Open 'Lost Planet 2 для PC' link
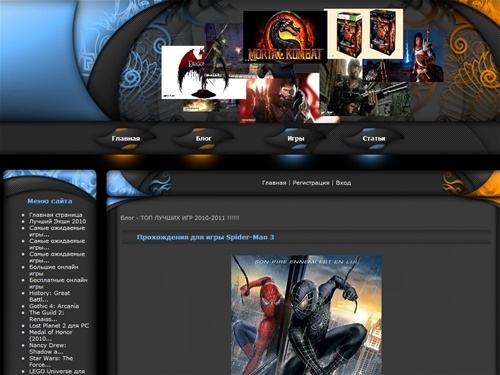500x375 pixels. (59, 326)
